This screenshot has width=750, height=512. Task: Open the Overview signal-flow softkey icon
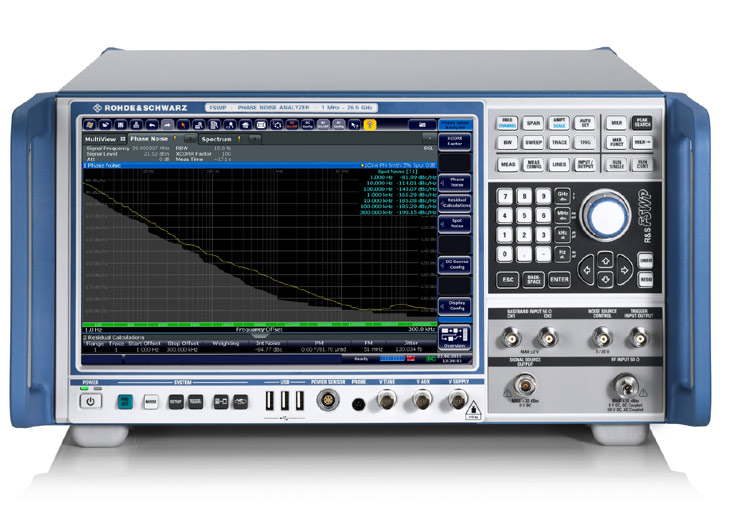tap(455, 337)
